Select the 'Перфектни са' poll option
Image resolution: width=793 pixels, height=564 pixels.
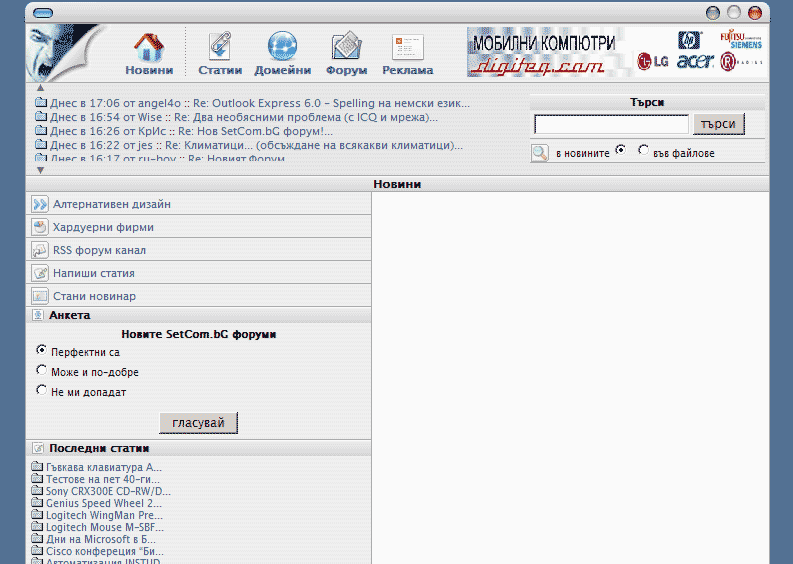tap(41, 351)
